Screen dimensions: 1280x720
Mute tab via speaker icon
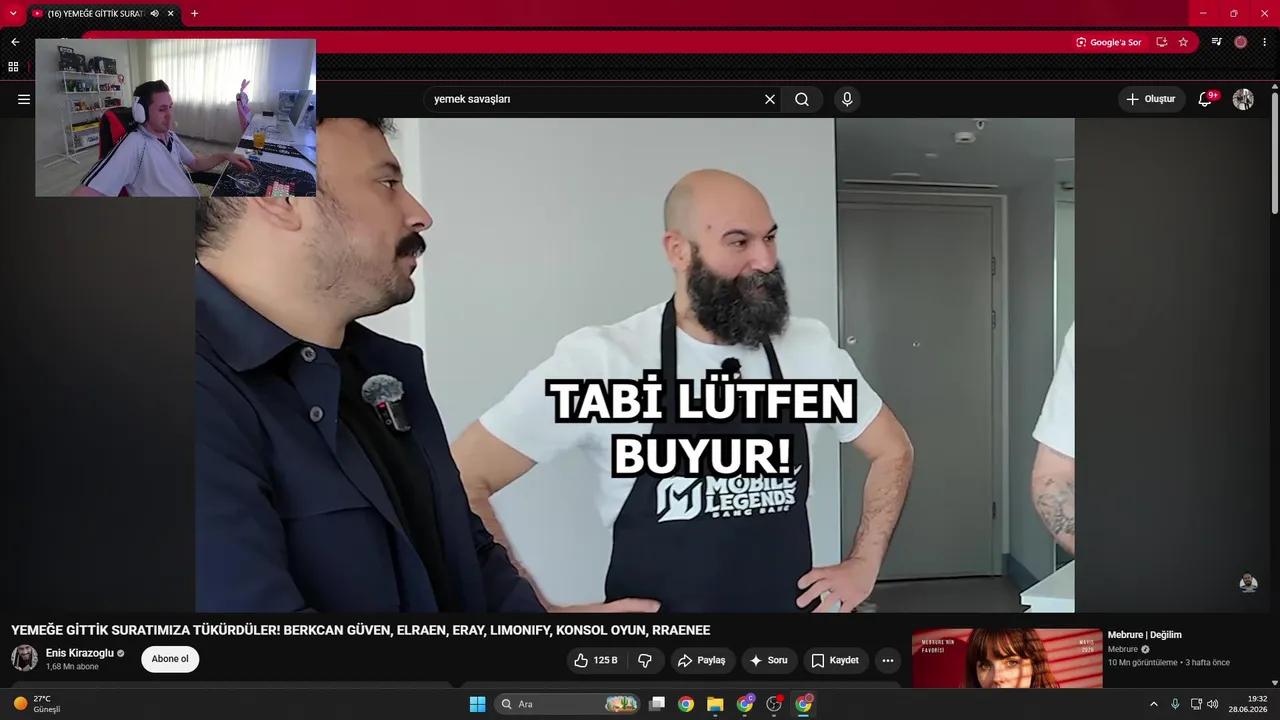[154, 13]
